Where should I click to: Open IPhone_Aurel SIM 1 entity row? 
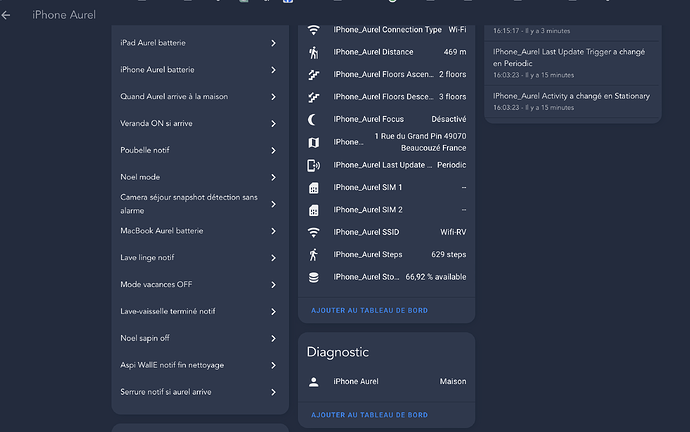click(x=386, y=188)
